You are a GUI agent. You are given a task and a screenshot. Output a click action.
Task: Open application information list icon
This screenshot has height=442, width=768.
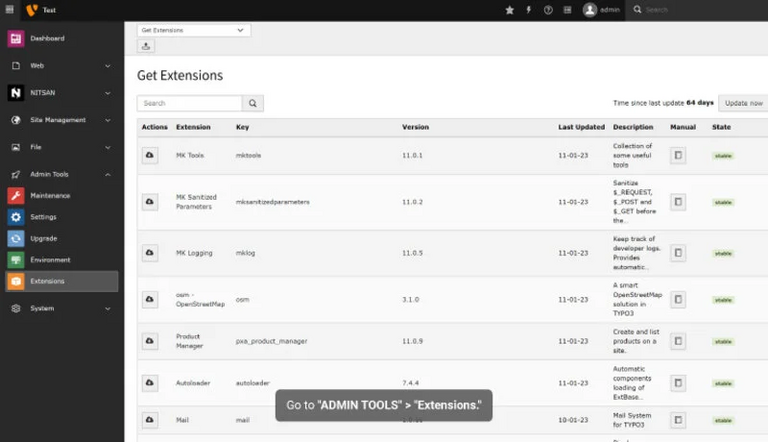tap(567, 10)
